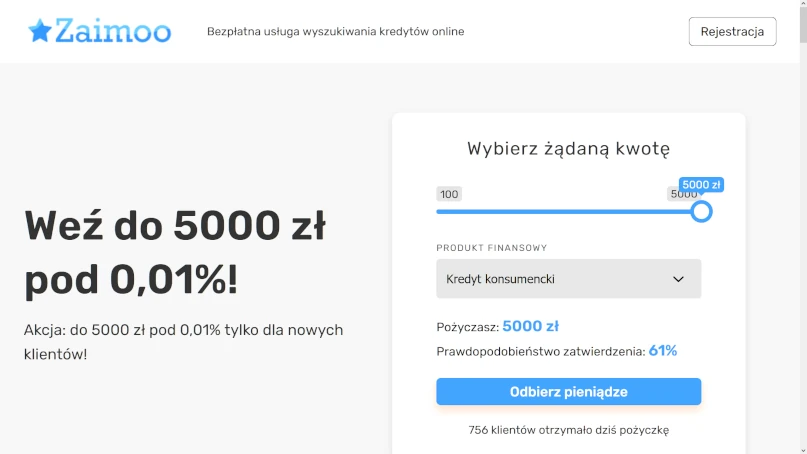Click the '756 klientów otrzymało dziś pożyczkę' note
Viewport: 807px width, 454px height.
tap(568, 430)
